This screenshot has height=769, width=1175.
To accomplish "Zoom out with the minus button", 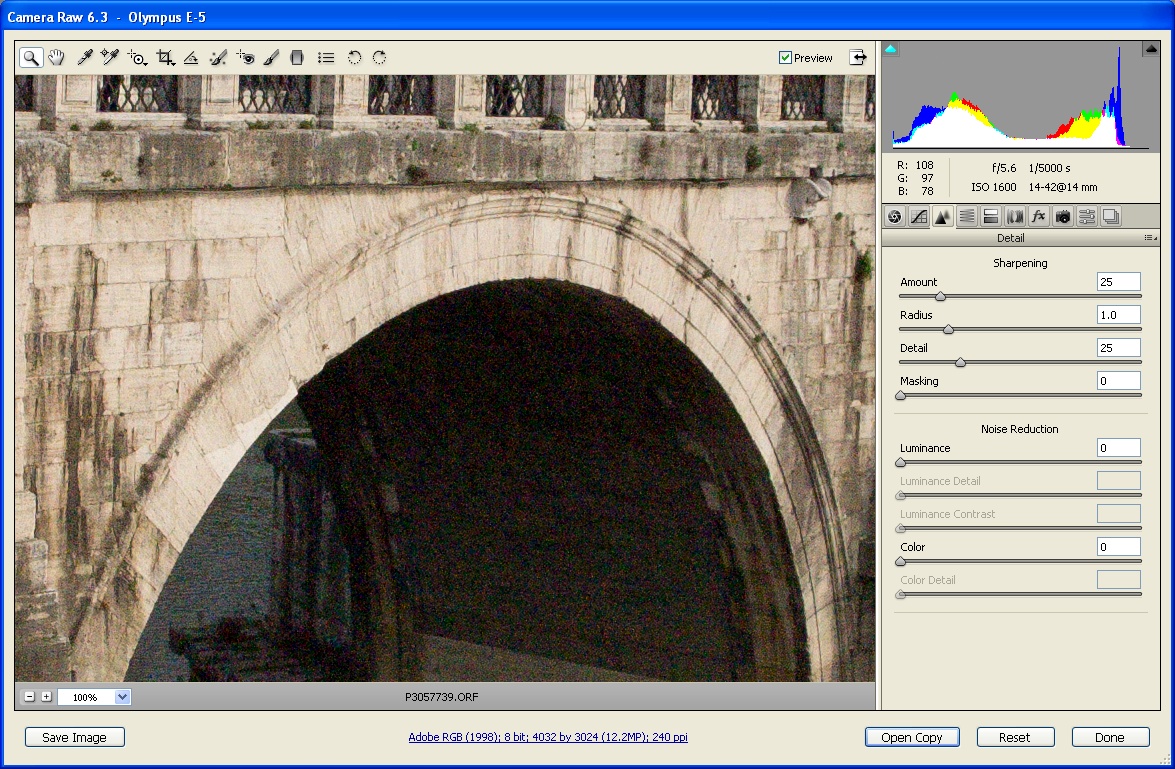I will pos(29,697).
